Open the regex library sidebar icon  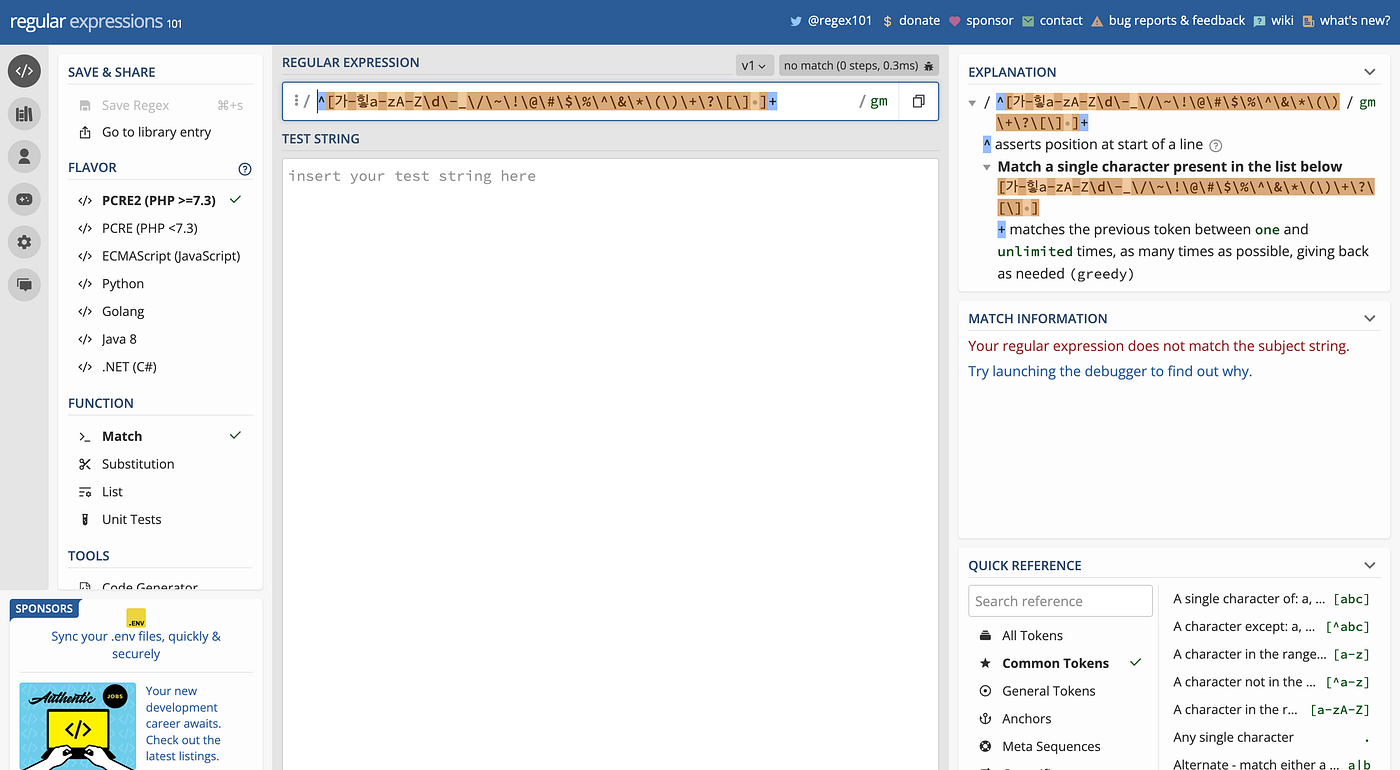pyautogui.click(x=24, y=114)
